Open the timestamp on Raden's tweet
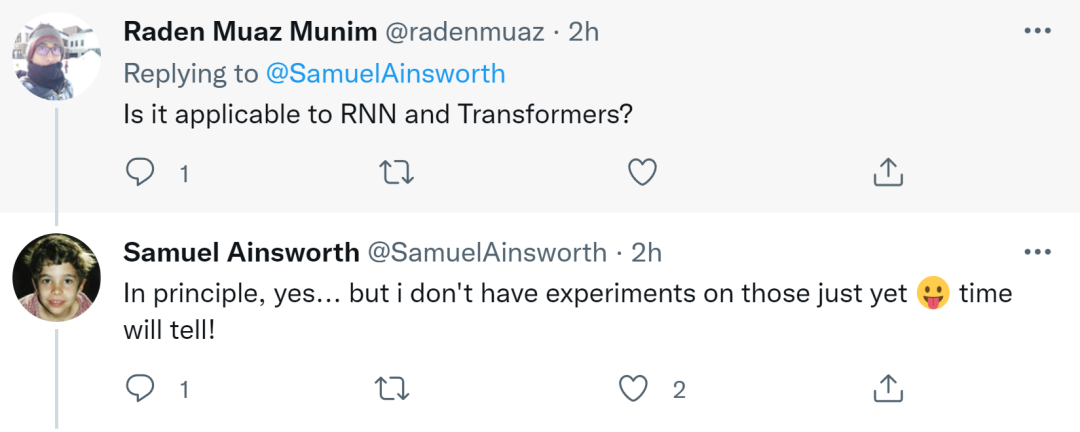This screenshot has height=432, width=1080. coord(583,32)
